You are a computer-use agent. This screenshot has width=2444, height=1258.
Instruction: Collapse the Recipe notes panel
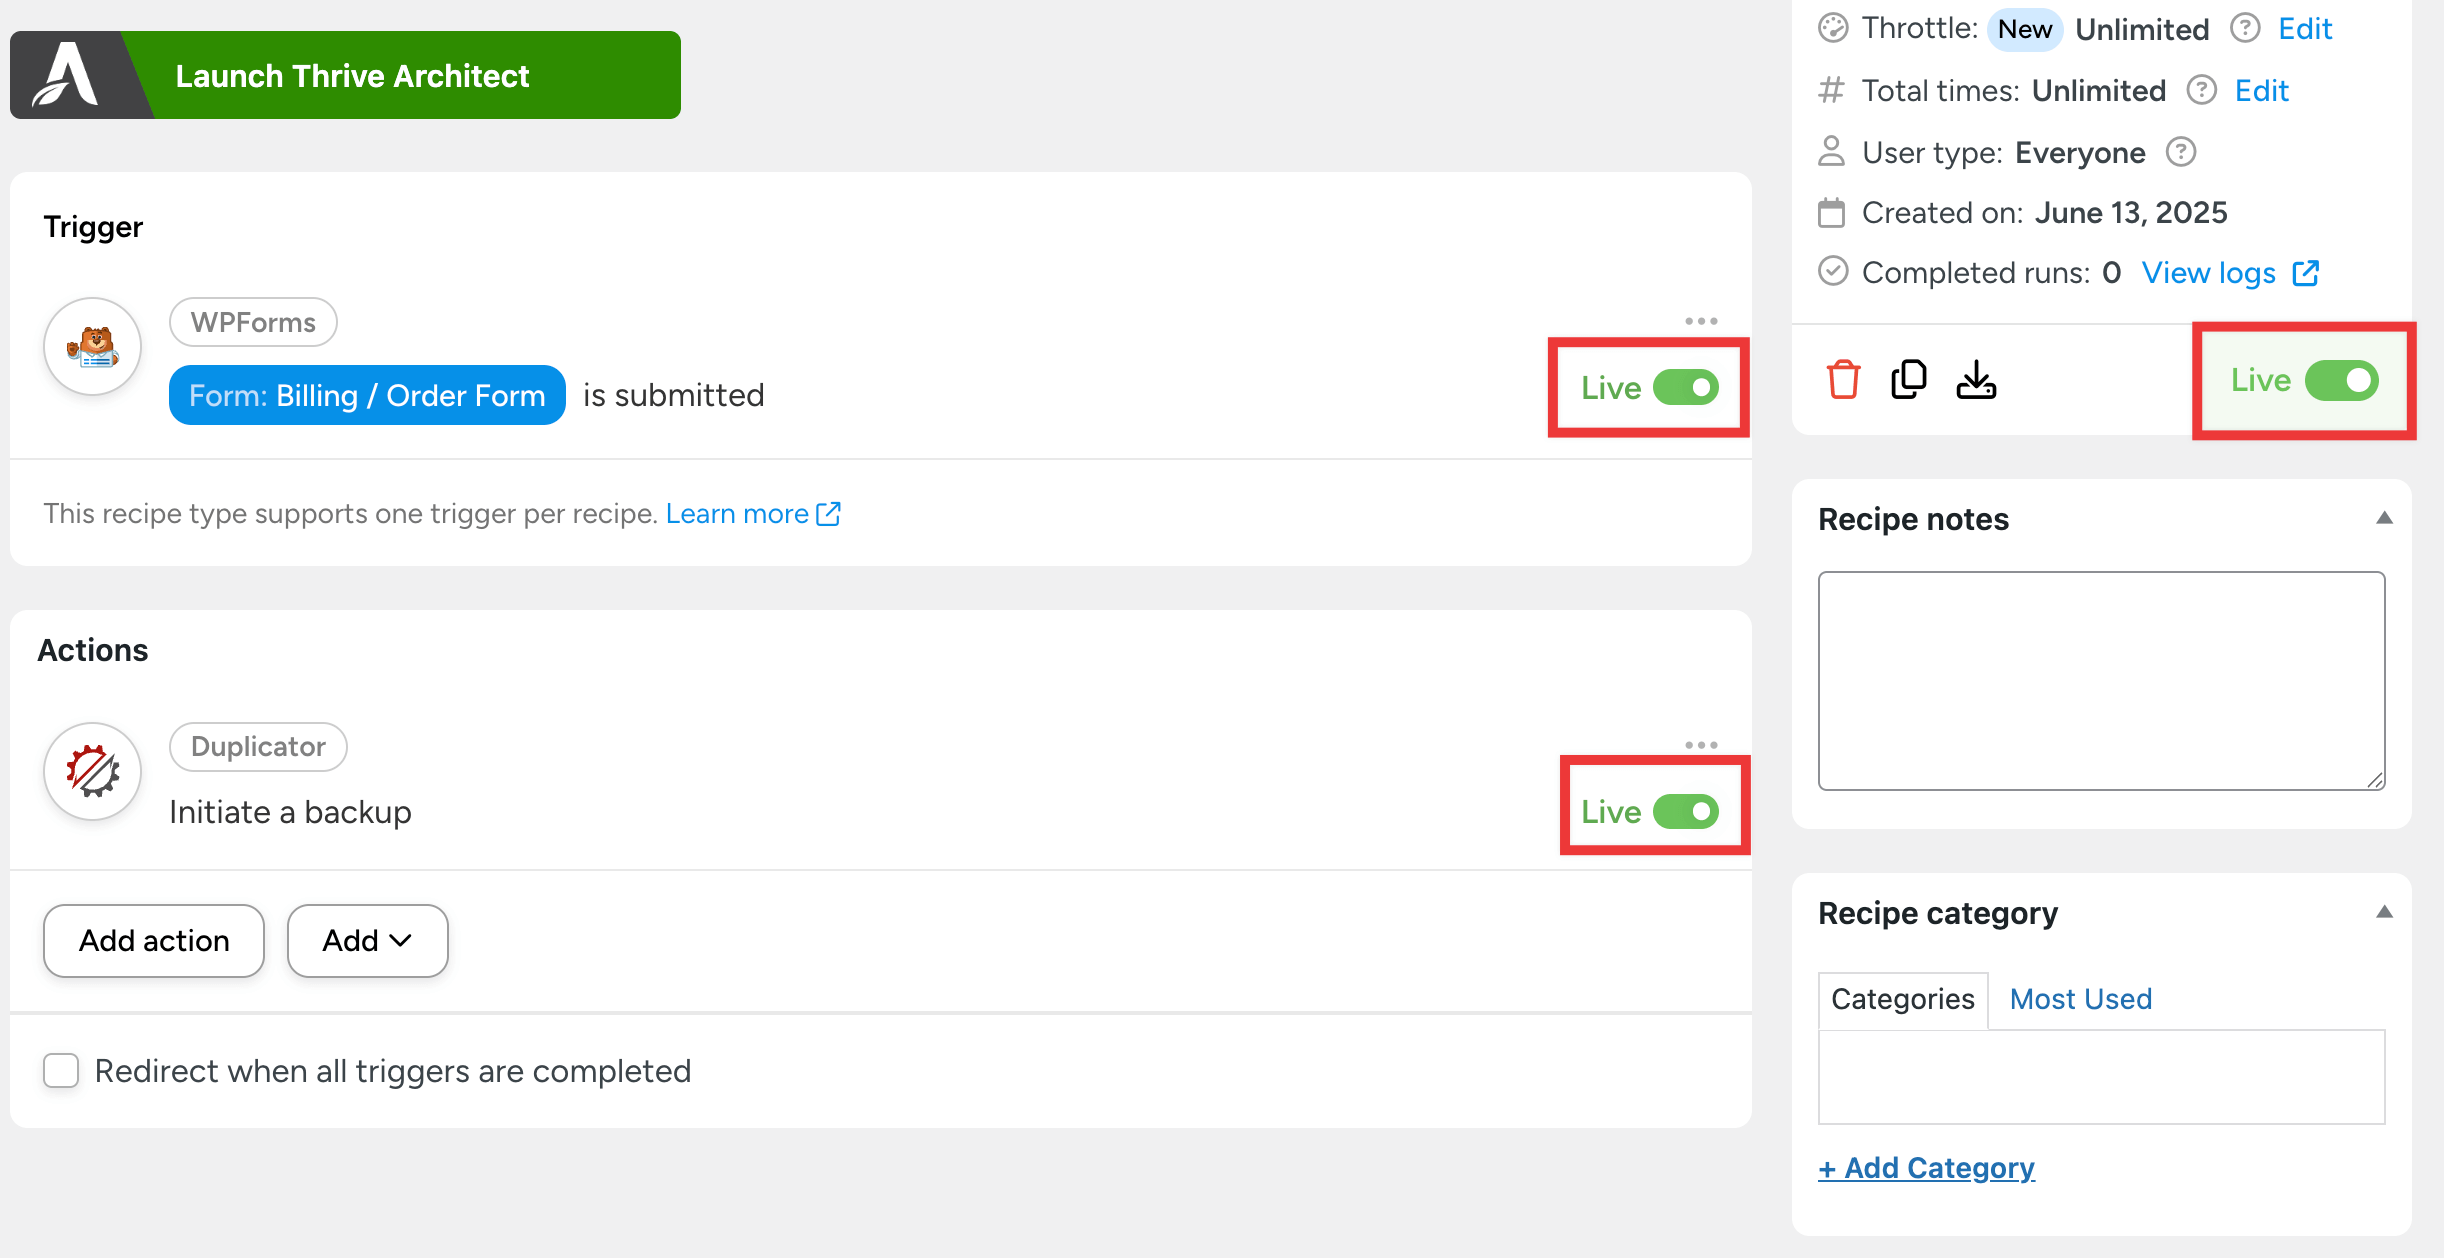tap(2384, 518)
